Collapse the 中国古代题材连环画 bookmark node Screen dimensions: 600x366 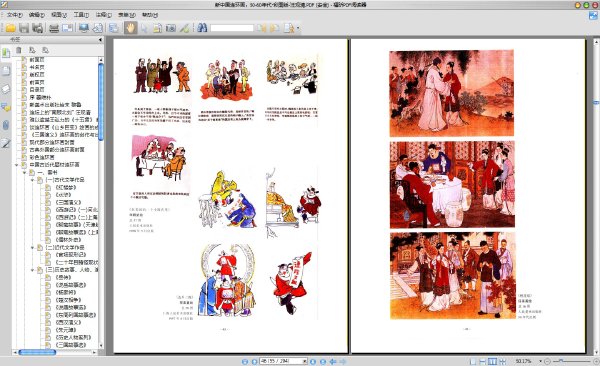tap(17, 165)
